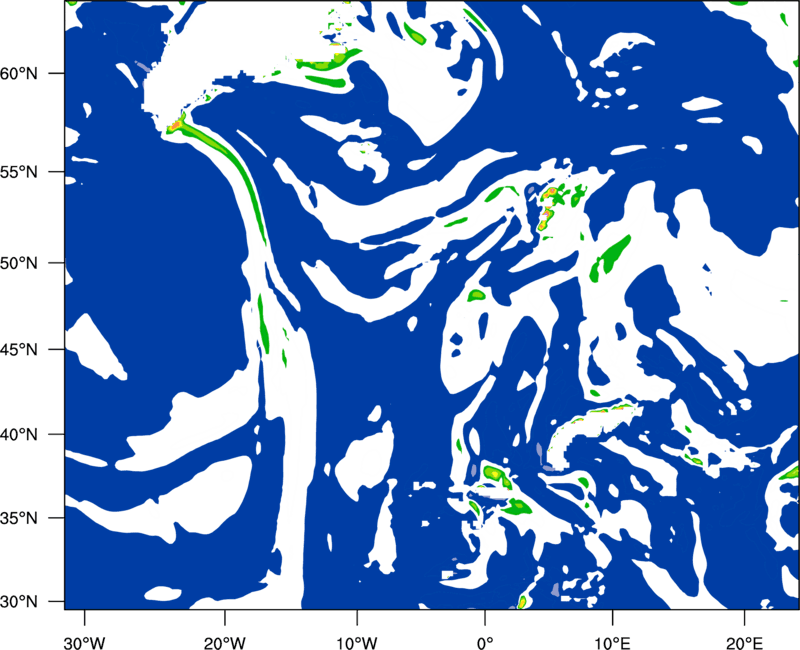
Task: Click the 40°N latitude label
Action: (19, 435)
